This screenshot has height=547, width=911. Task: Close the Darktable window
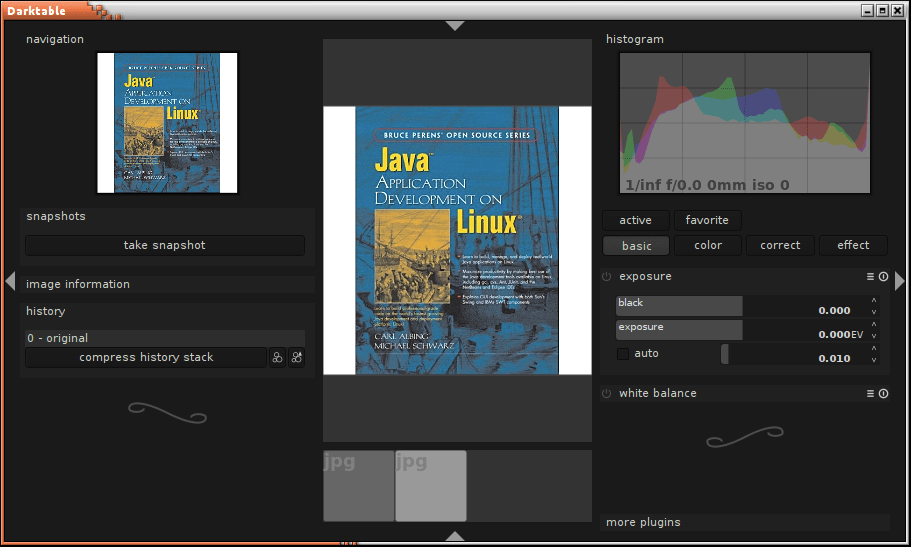pos(898,10)
